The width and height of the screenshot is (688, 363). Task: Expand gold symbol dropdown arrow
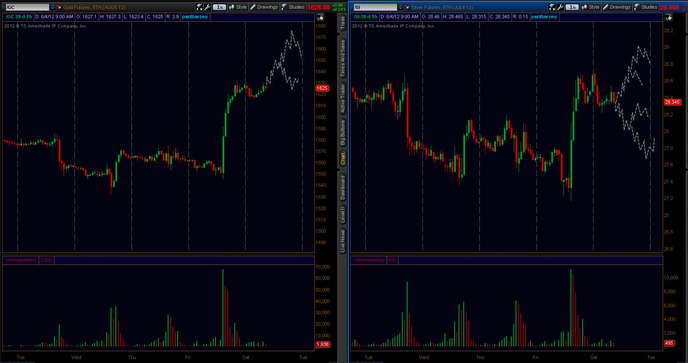[x=53, y=7]
